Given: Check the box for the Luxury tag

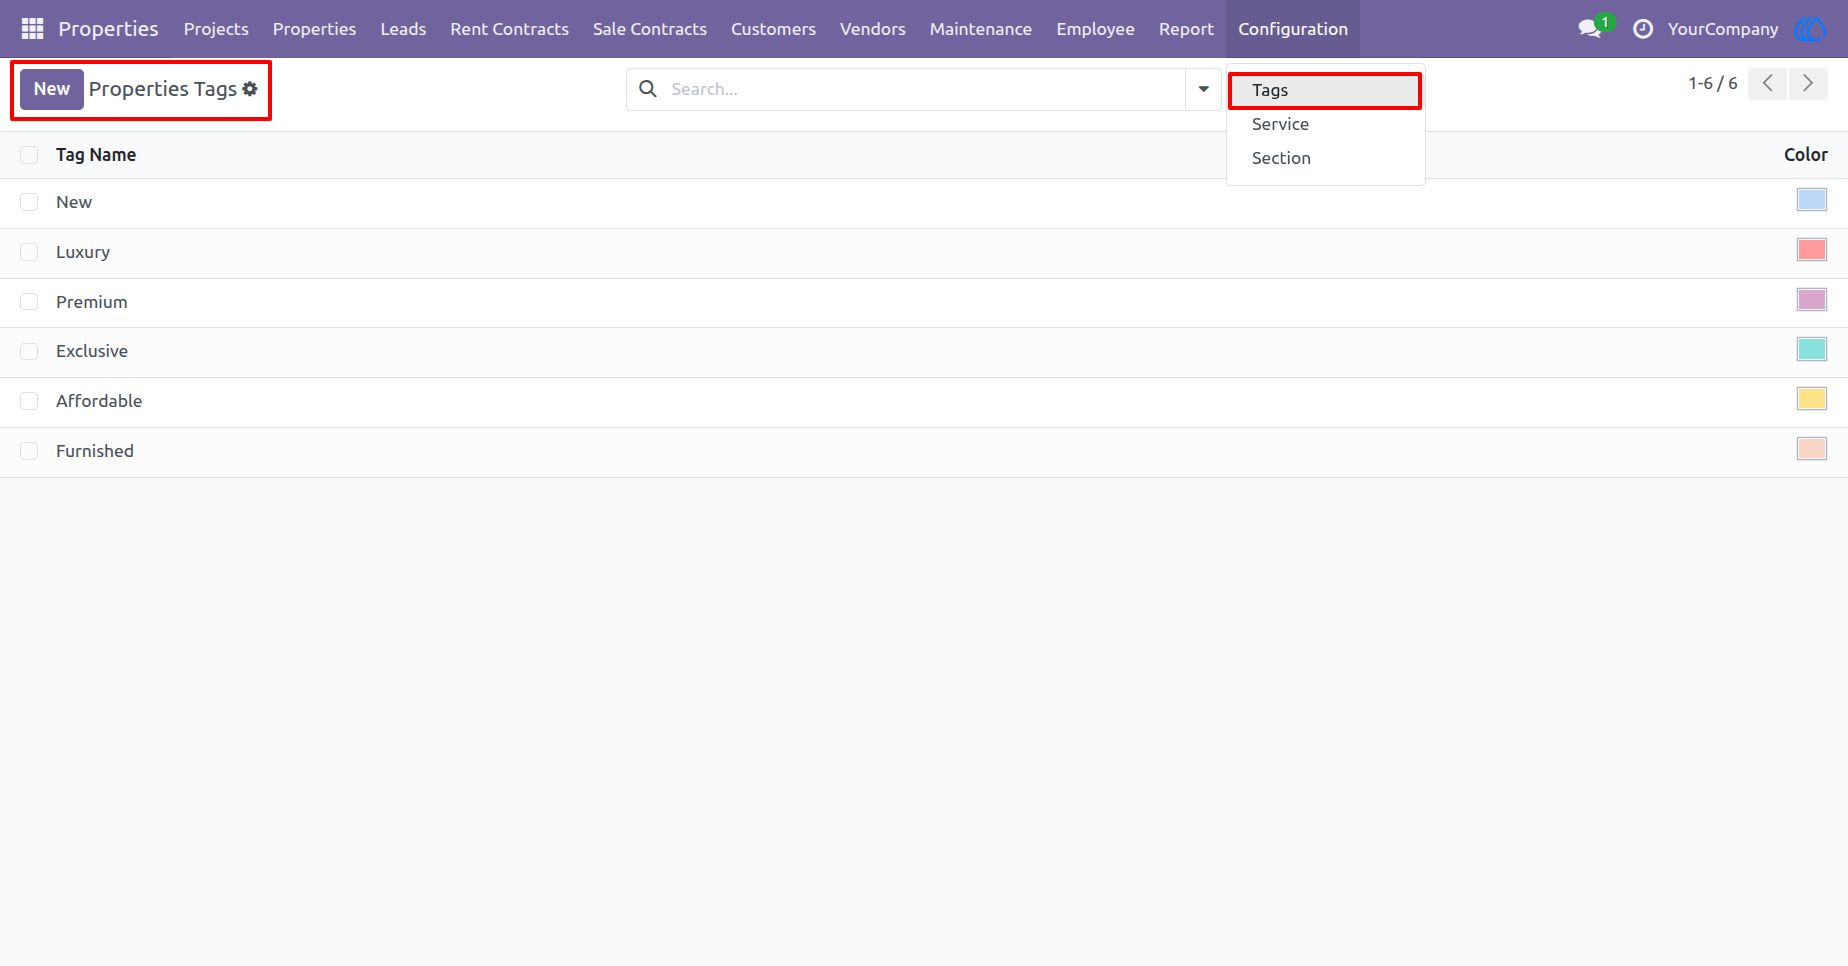Looking at the screenshot, I should coord(29,252).
